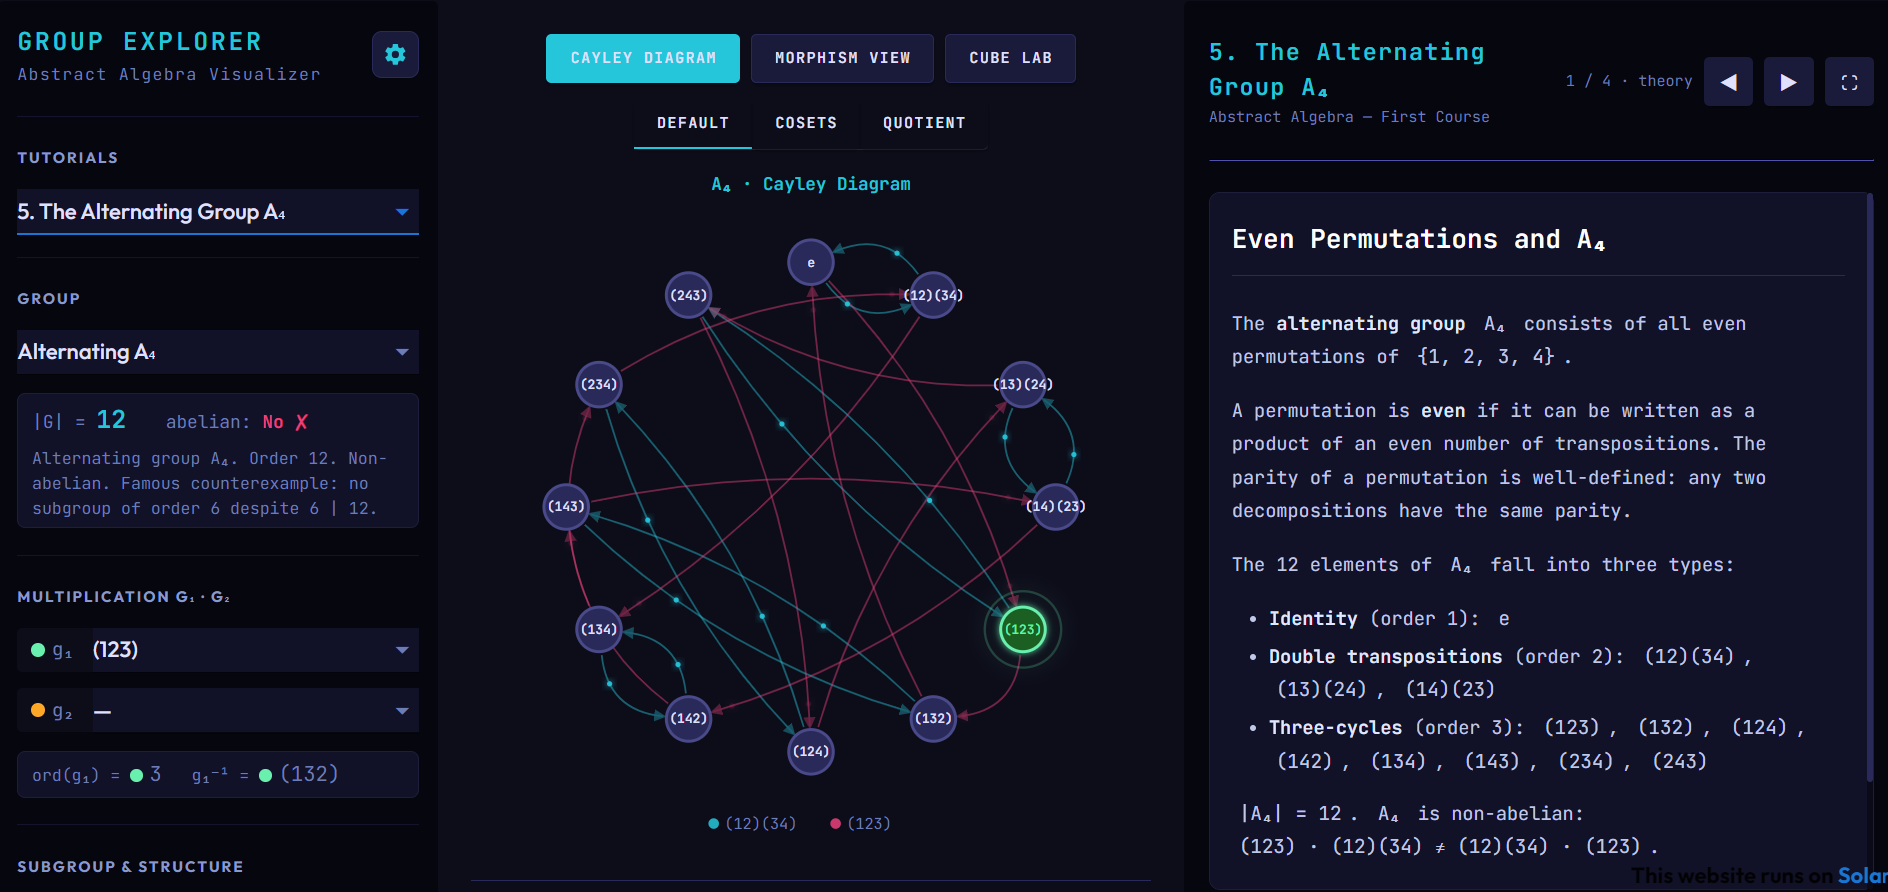Expand tutorial panel to fullscreen
The width and height of the screenshot is (1888, 892).
pos(1849,82)
